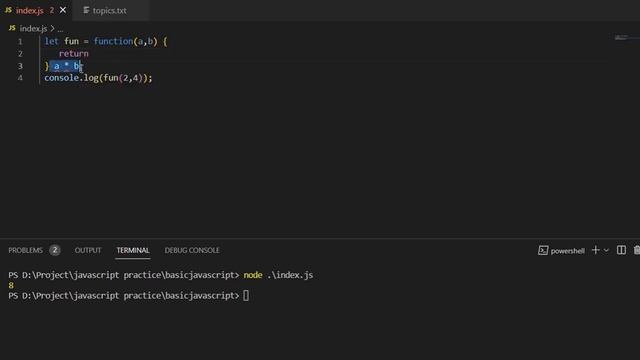Click index.js in the breadcrumb path
640x360 pixels.
[33, 29]
